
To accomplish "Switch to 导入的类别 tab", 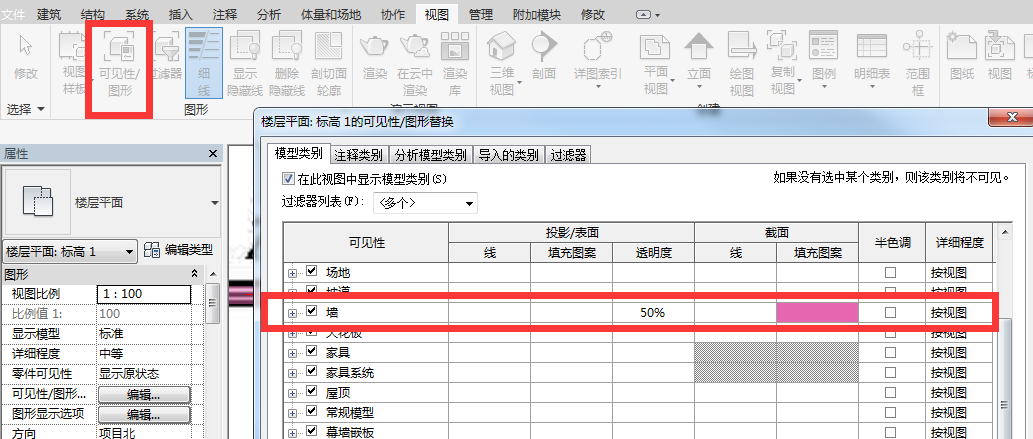I will click(510, 155).
